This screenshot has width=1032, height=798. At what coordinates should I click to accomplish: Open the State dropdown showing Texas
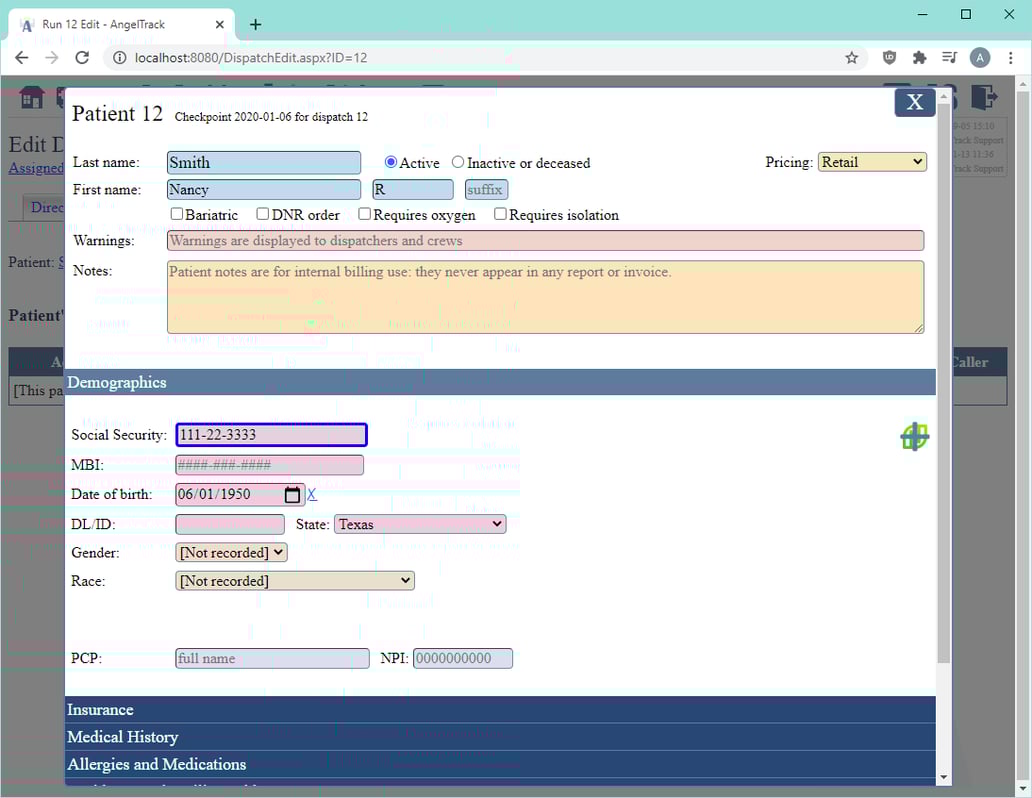tap(419, 523)
